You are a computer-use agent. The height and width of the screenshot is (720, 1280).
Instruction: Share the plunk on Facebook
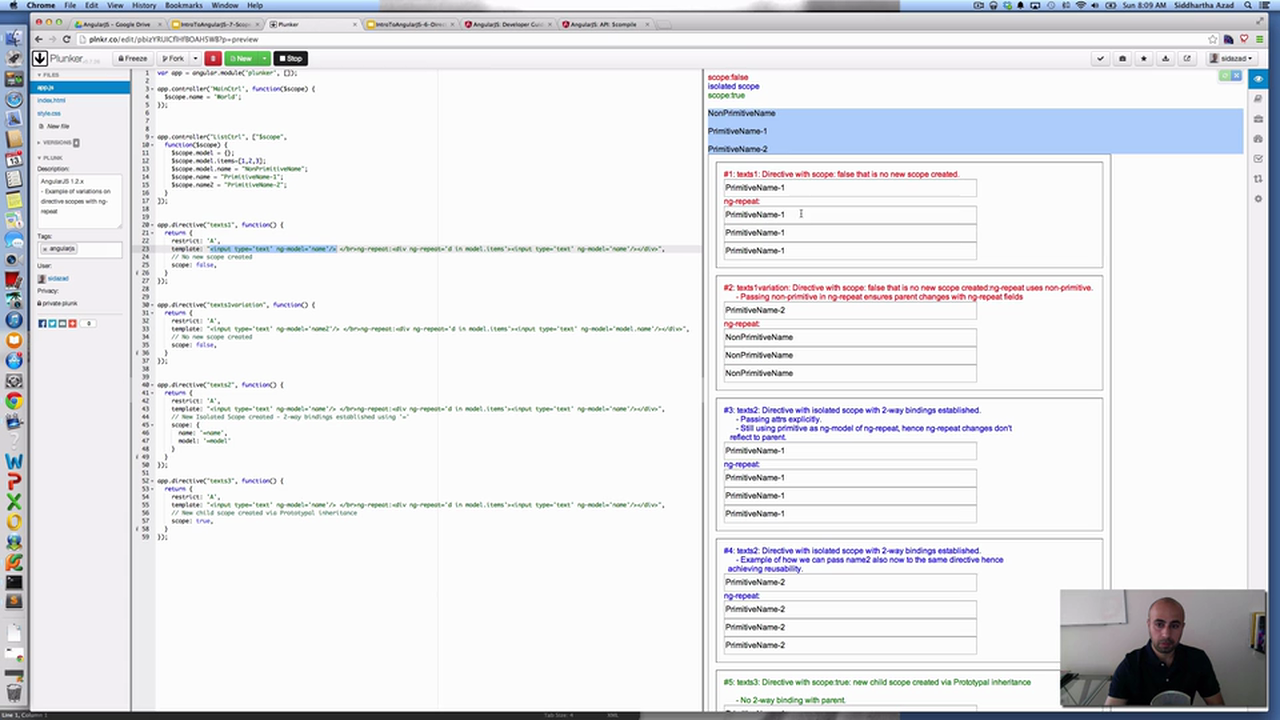42,323
